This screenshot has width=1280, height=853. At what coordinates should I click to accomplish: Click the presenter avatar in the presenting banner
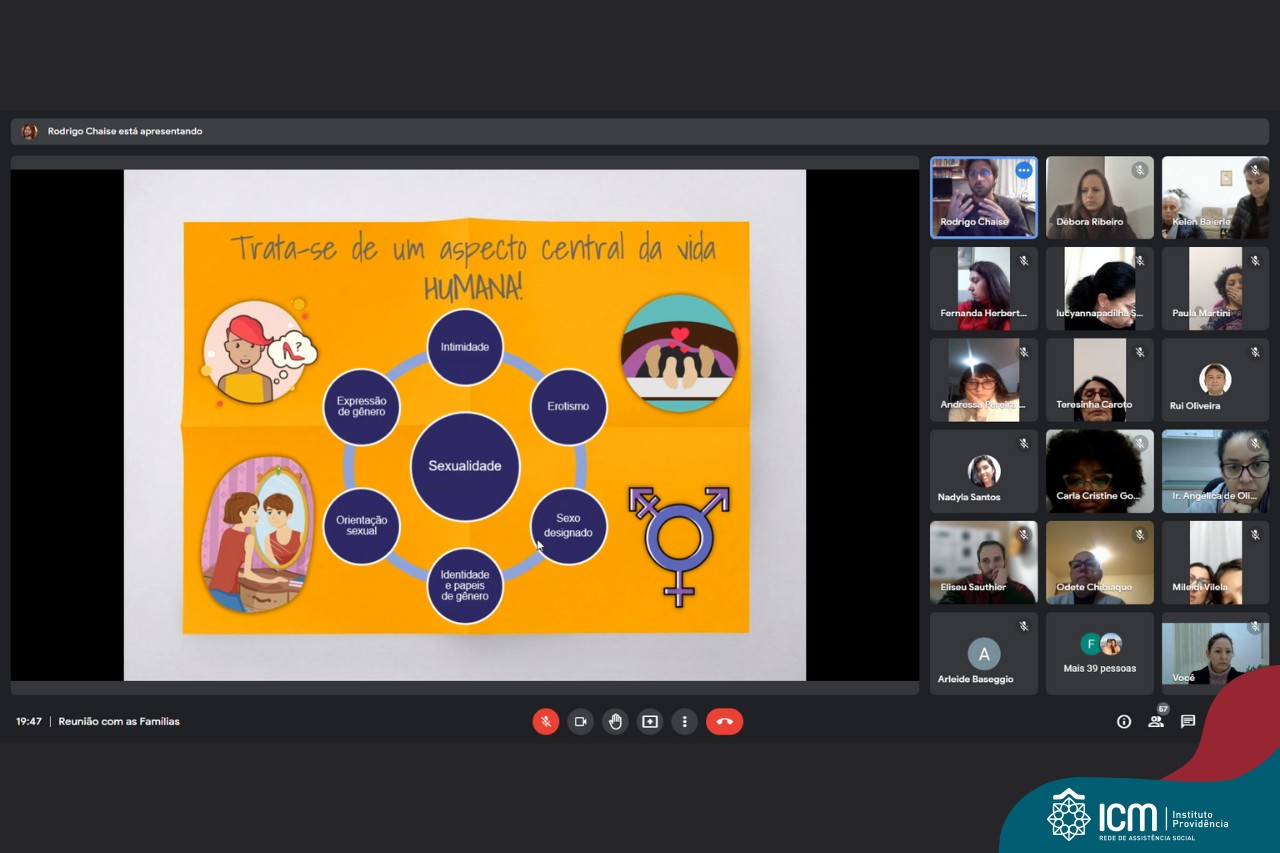coord(29,132)
